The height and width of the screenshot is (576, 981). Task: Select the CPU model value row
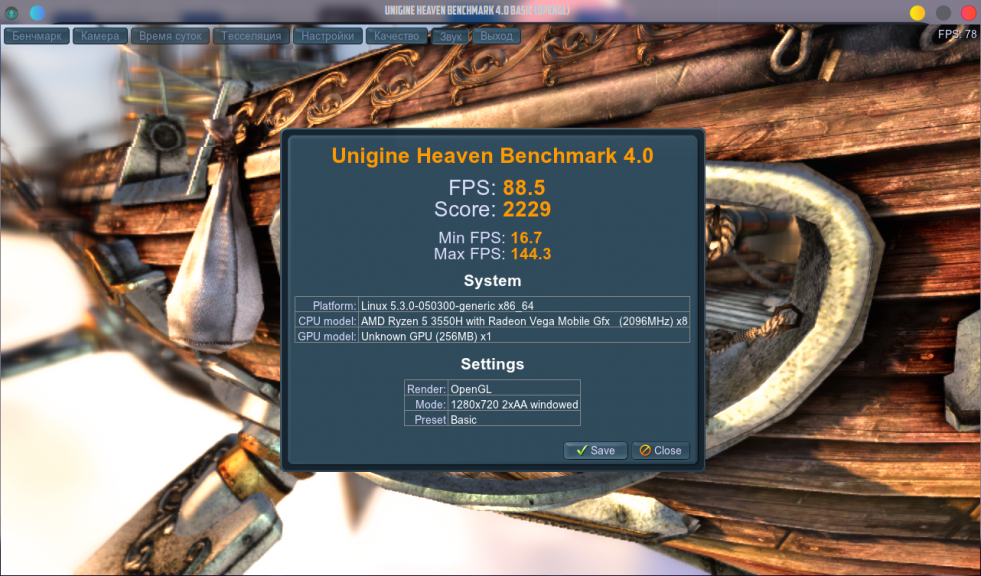pyautogui.click(x=523, y=321)
